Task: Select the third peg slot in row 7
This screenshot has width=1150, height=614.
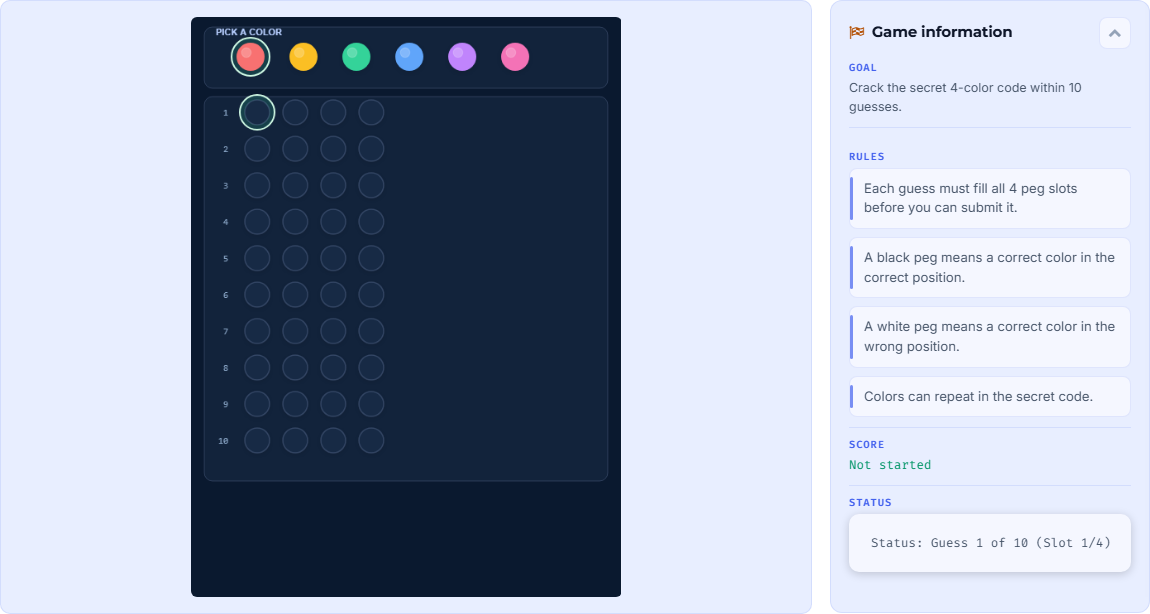Action: tap(334, 332)
